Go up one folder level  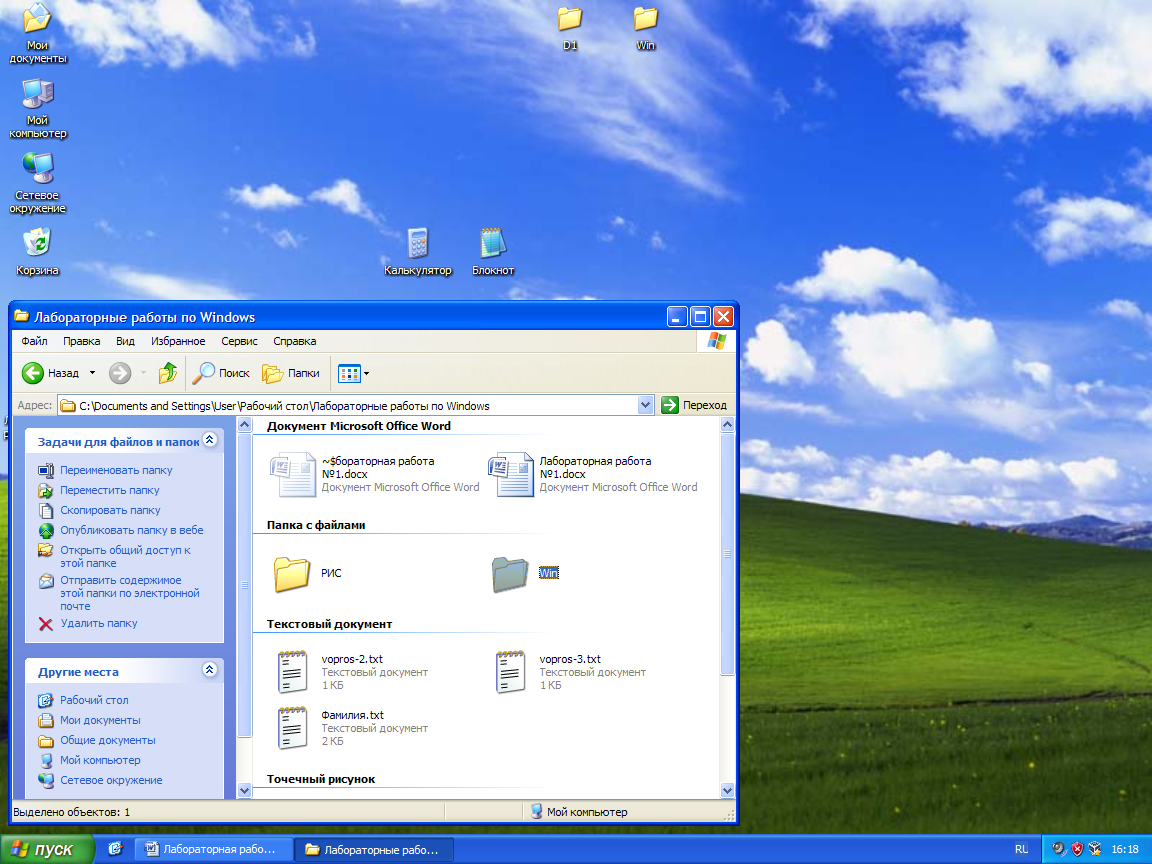point(168,373)
